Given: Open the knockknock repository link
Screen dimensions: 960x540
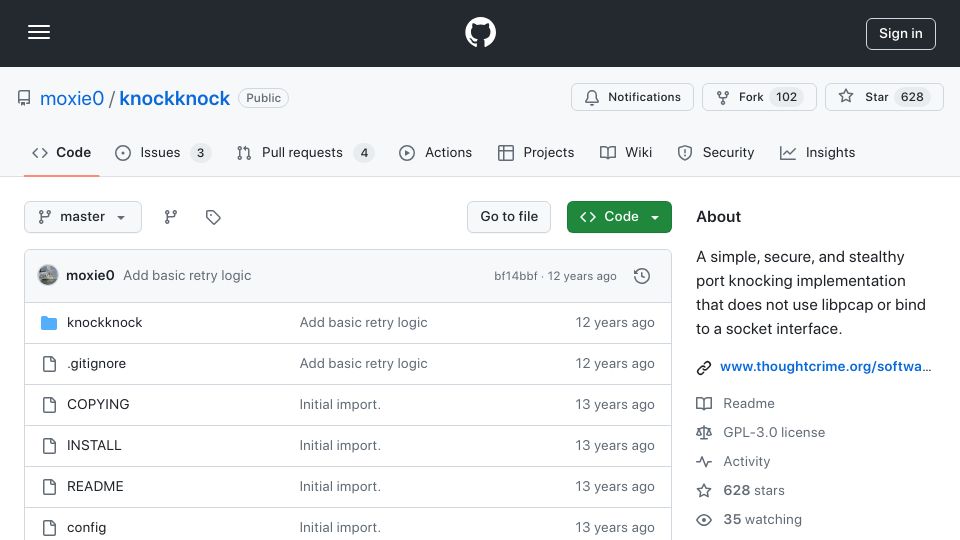Looking at the screenshot, I should [174, 98].
